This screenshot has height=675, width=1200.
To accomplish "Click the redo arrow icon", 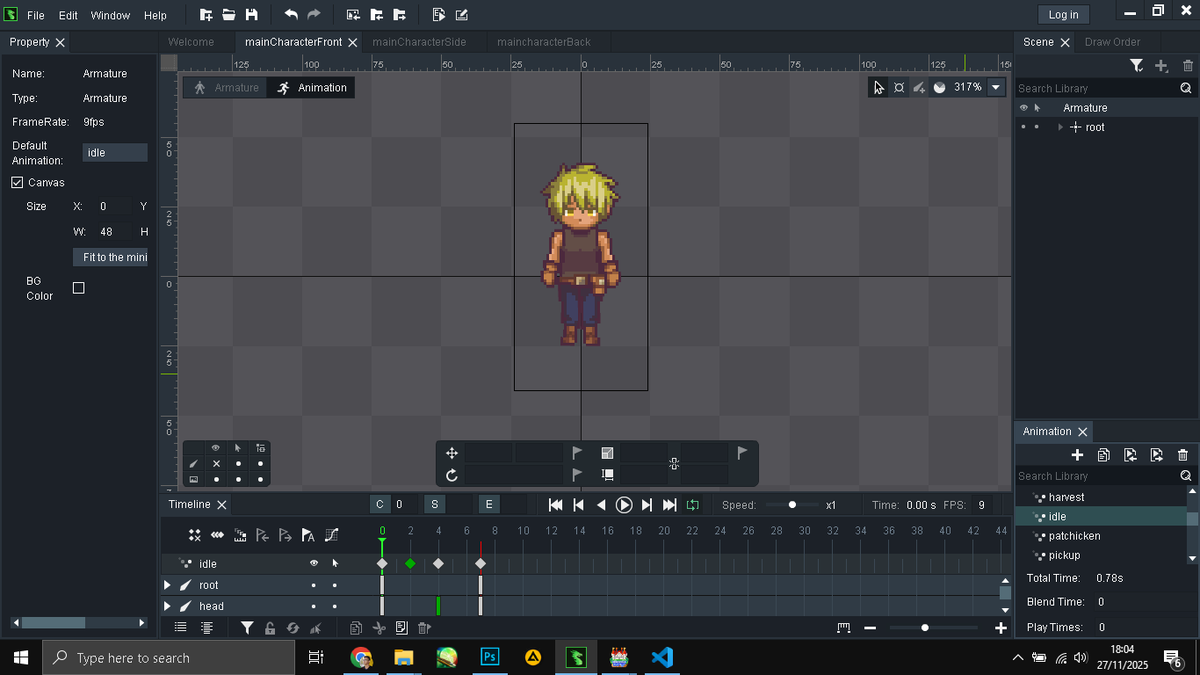I will click(314, 15).
